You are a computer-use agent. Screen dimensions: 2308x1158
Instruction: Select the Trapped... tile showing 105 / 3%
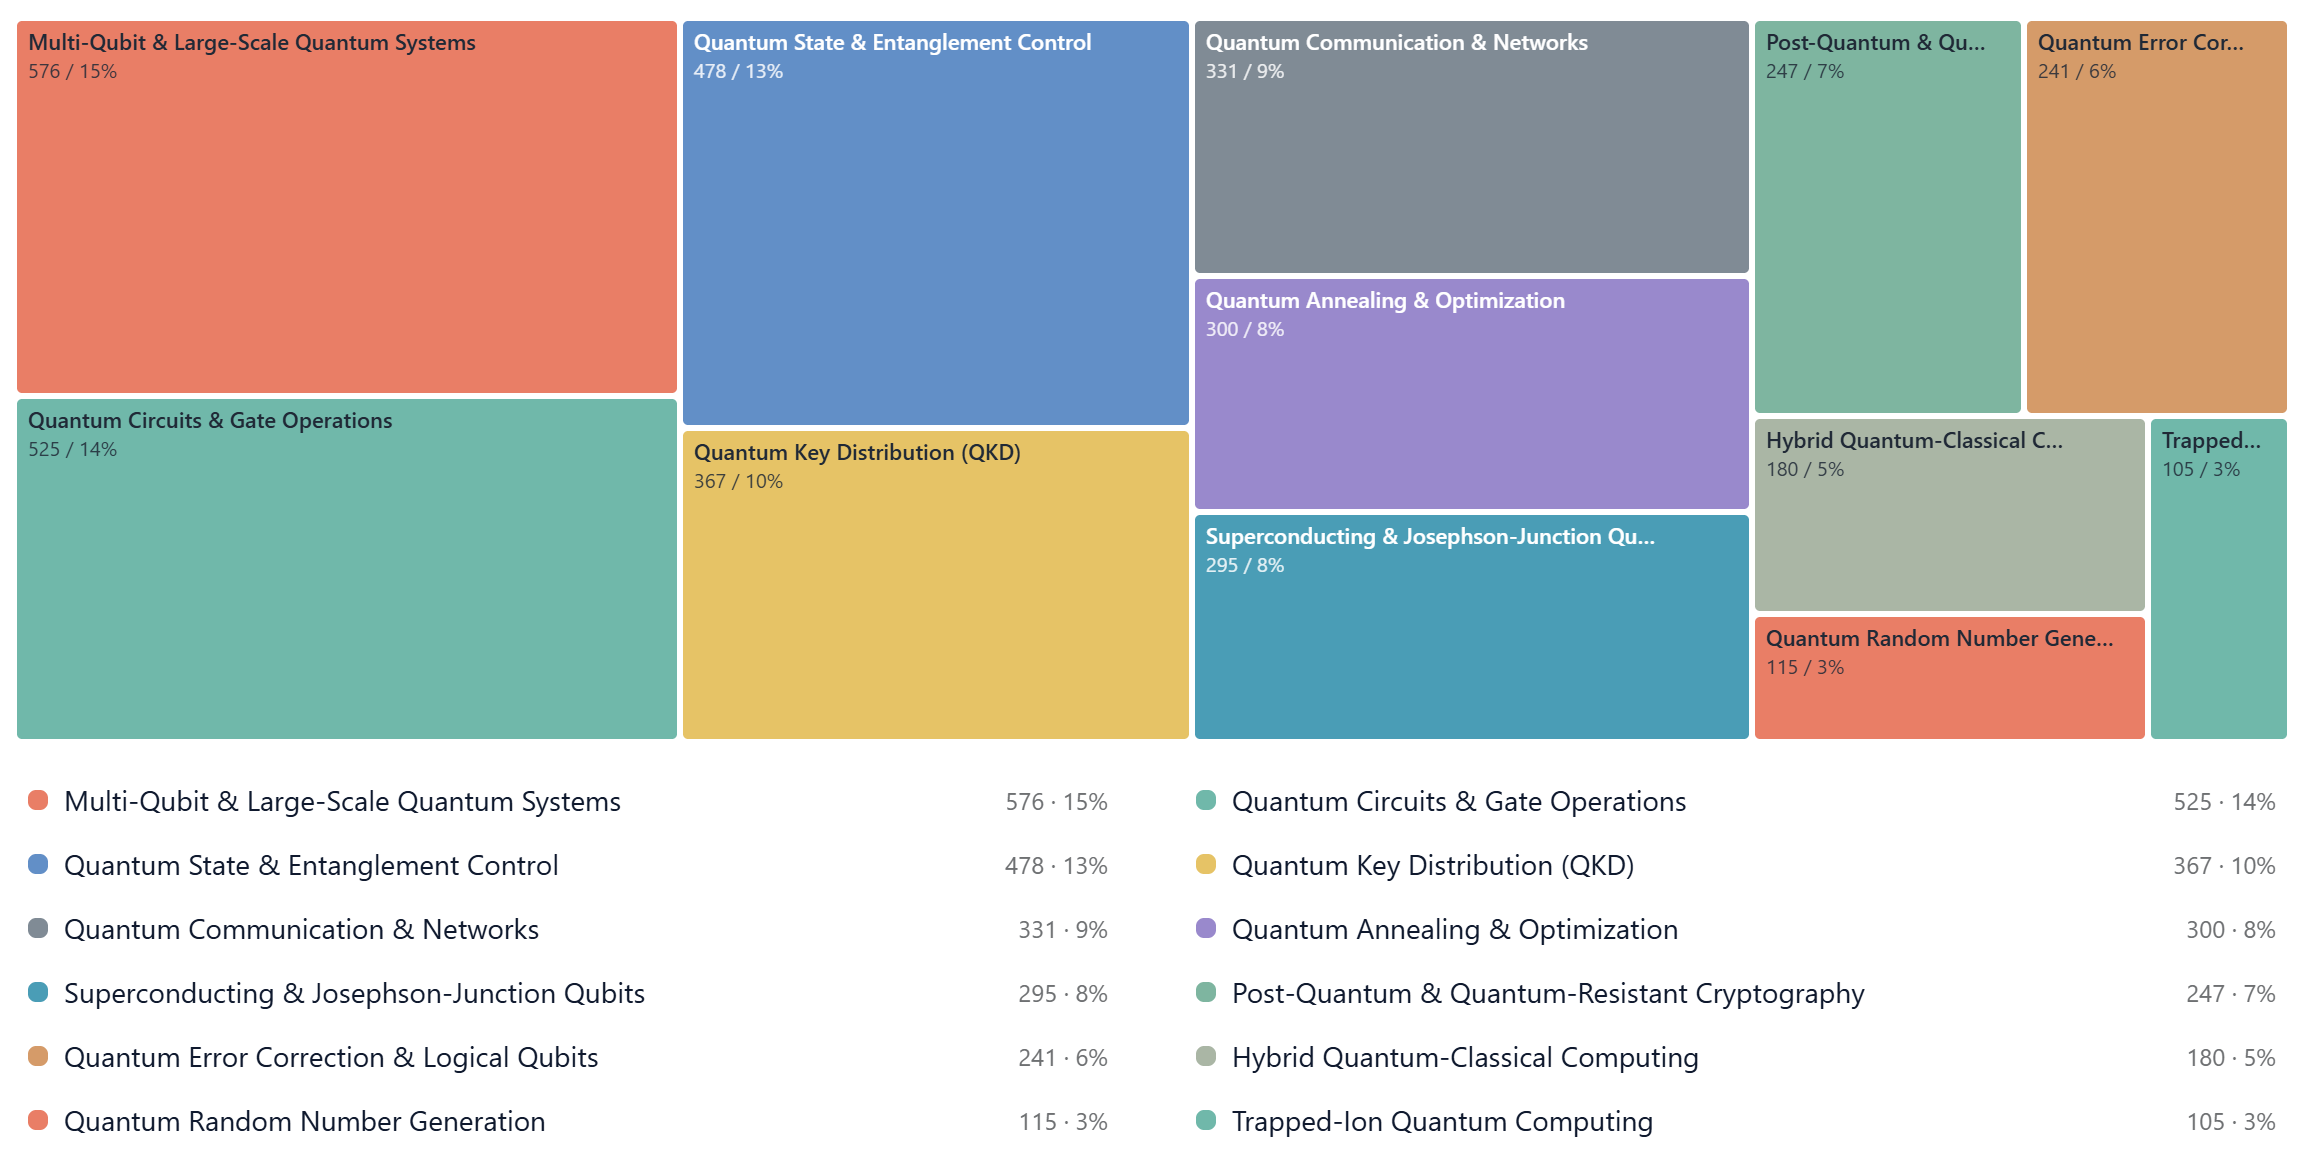(x=2219, y=579)
